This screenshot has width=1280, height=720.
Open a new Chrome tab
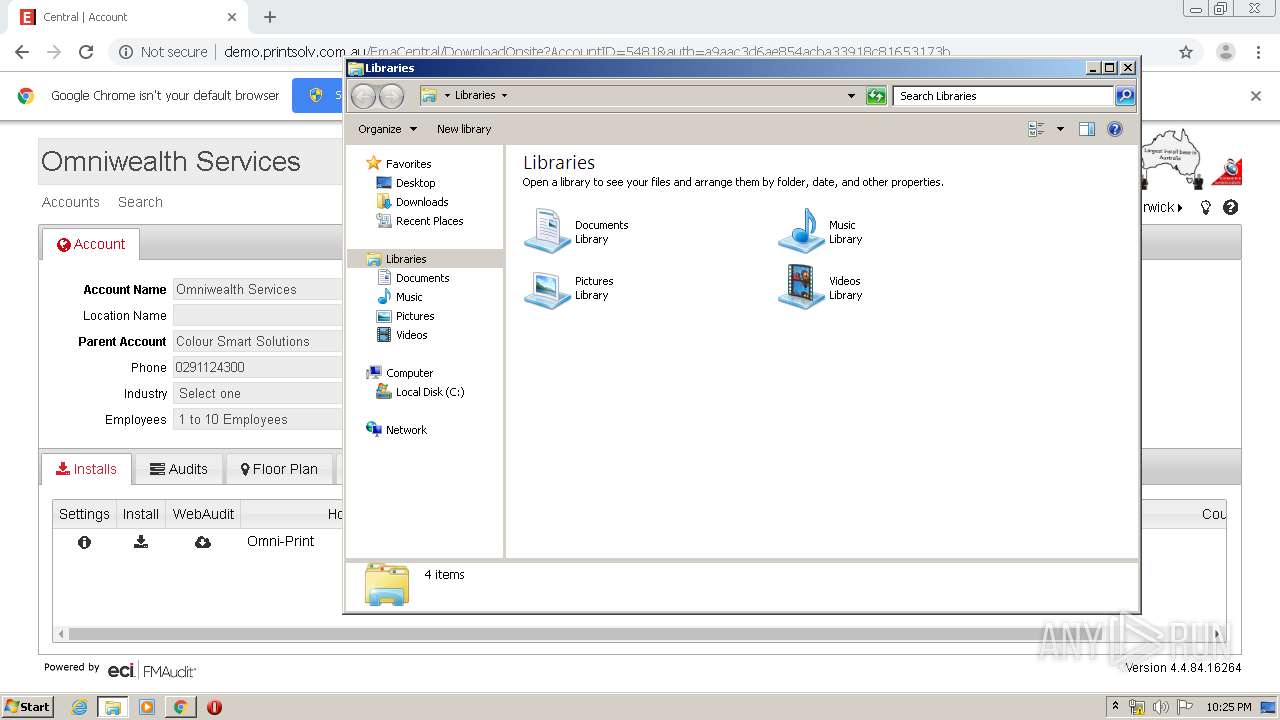click(270, 17)
